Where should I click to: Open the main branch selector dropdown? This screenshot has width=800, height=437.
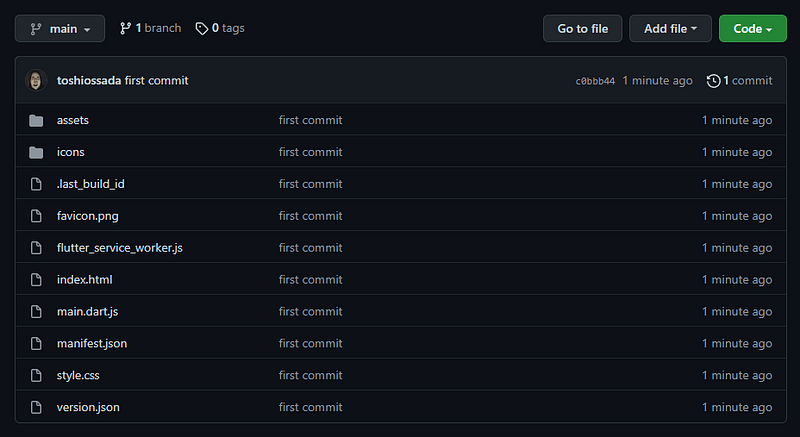coord(60,29)
